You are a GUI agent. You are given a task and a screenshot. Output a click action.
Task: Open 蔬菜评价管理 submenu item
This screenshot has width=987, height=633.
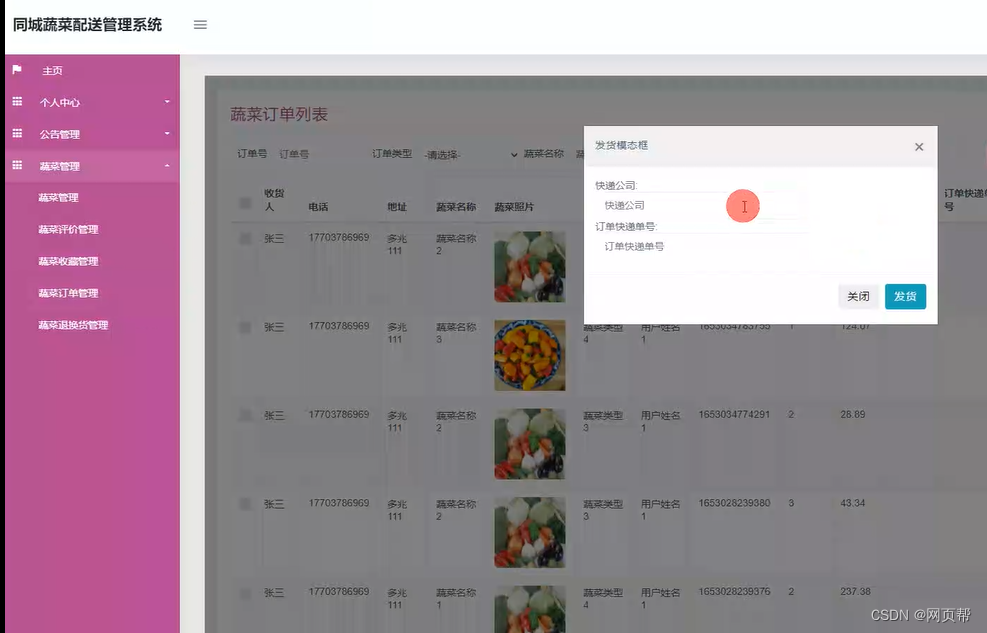pos(68,230)
